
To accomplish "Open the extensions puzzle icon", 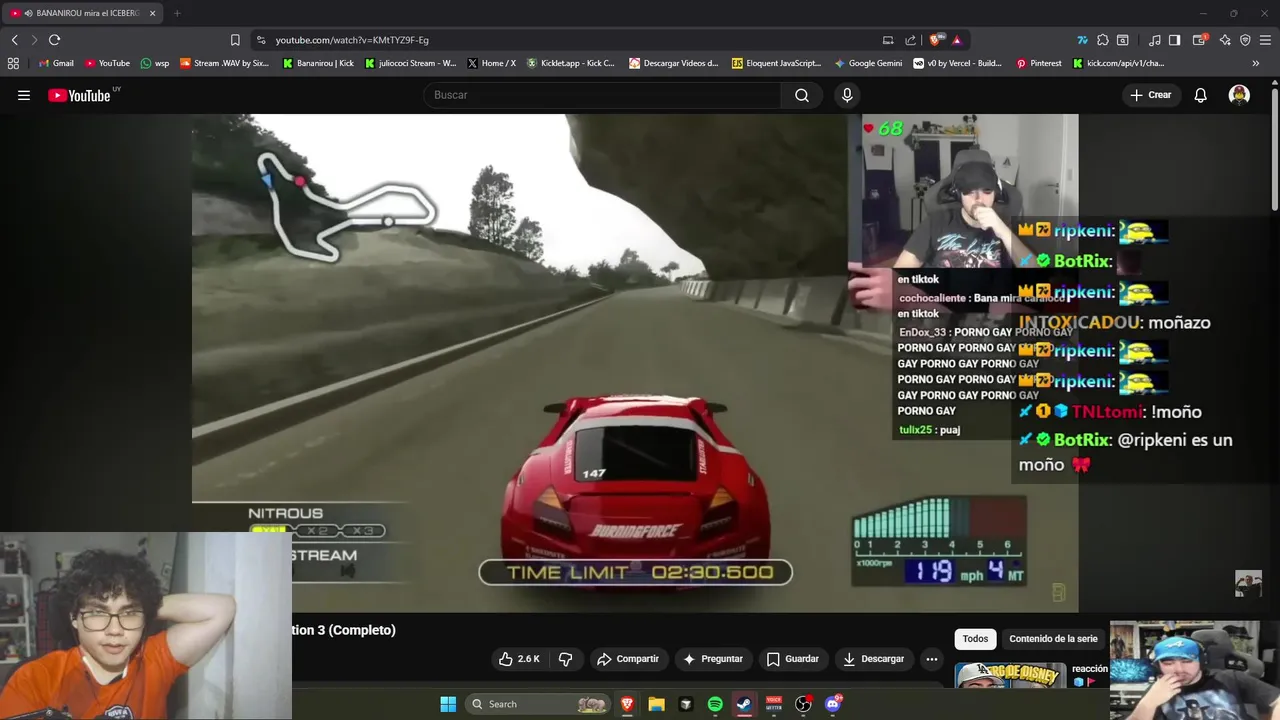I will 1103,40.
